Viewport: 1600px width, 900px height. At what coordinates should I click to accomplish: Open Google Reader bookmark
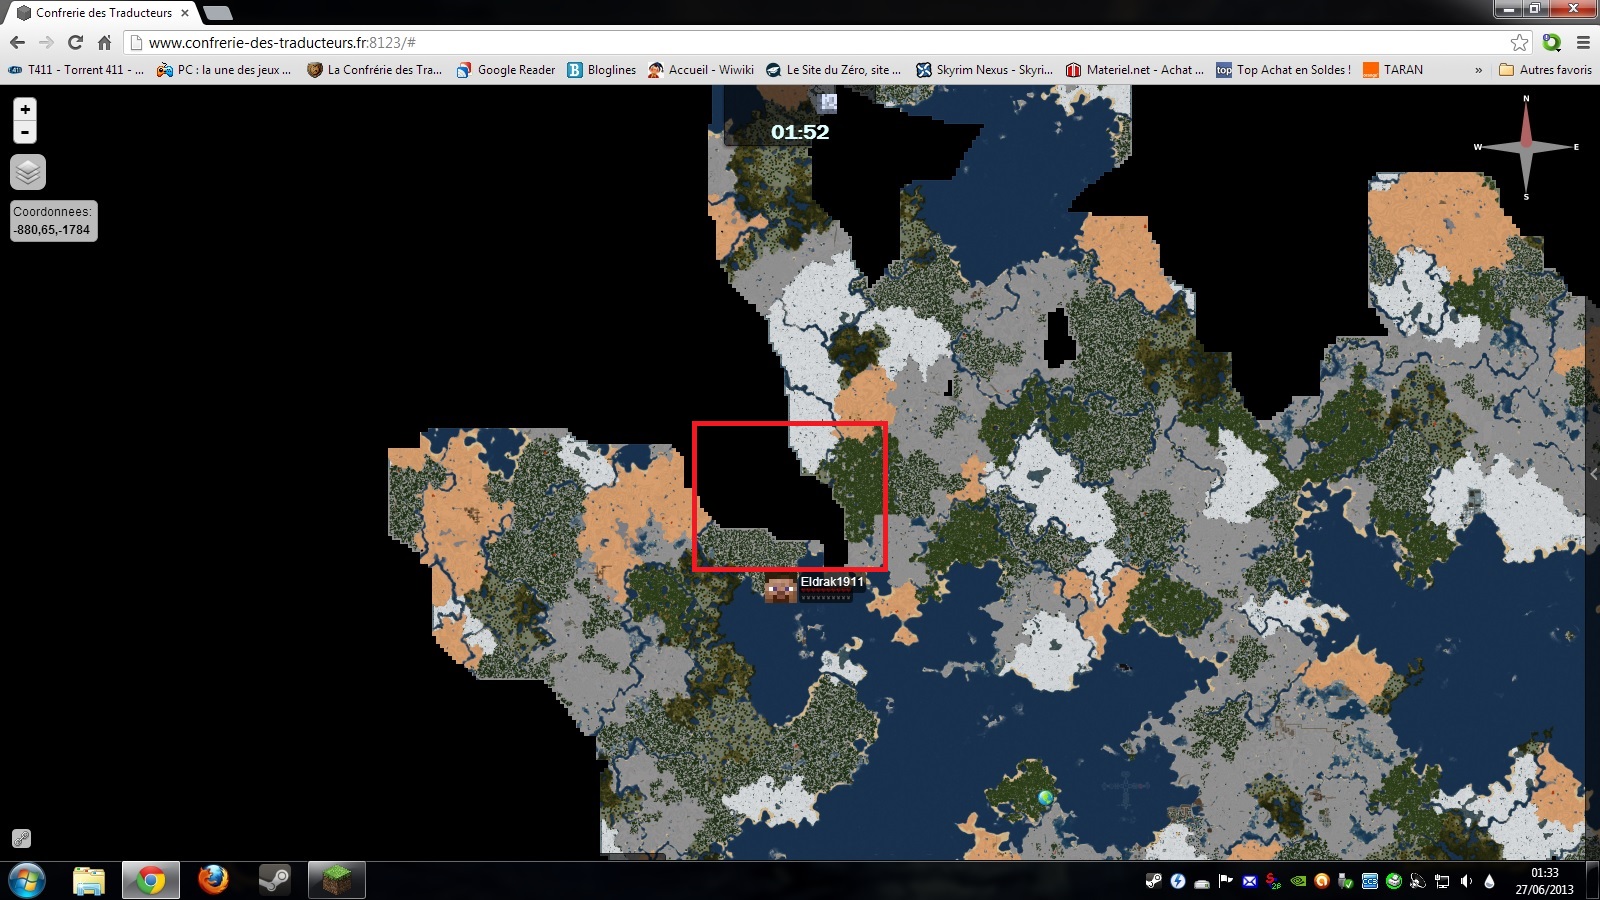click(505, 70)
